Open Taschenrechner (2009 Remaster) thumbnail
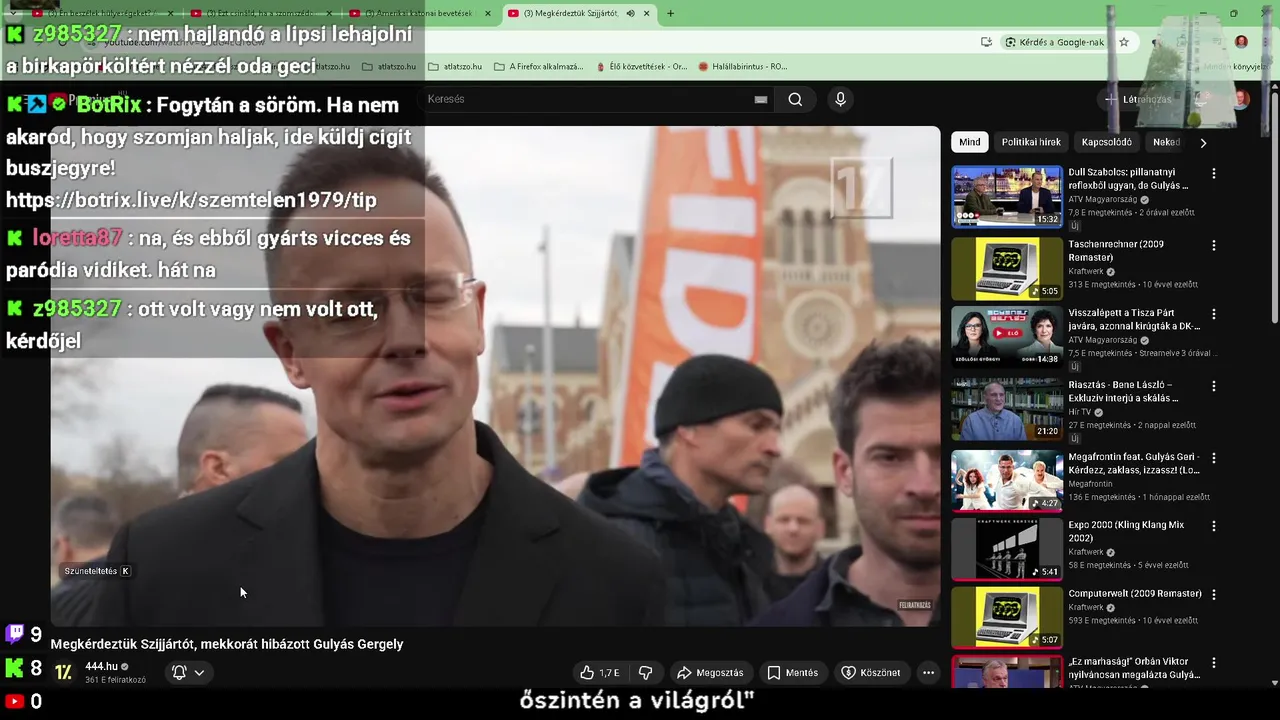The image size is (1280, 720). [1007, 269]
